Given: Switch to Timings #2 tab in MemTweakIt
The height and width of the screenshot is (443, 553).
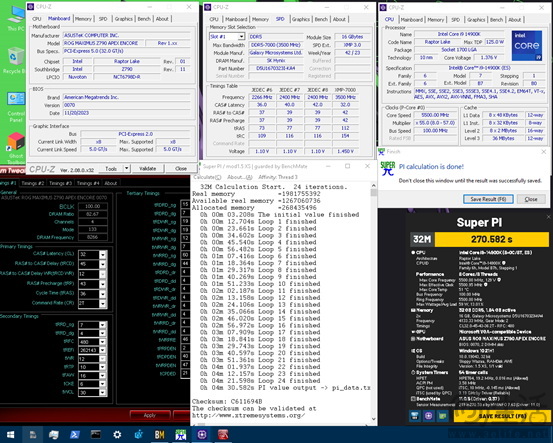Looking at the screenshot, I should tap(32, 183).
